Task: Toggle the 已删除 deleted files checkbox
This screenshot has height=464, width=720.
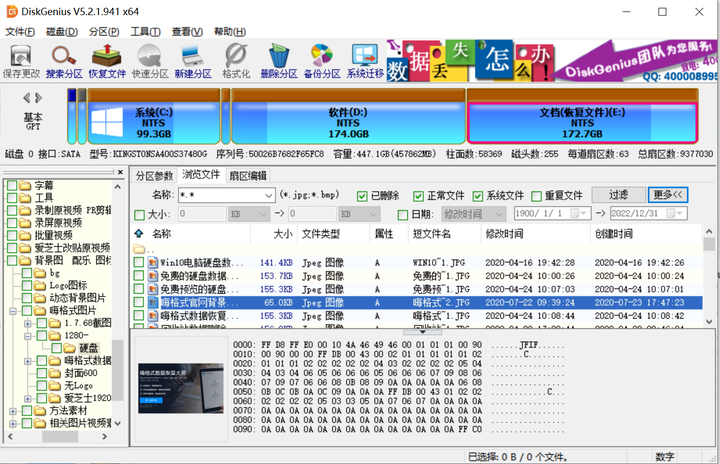Action: (362, 196)
